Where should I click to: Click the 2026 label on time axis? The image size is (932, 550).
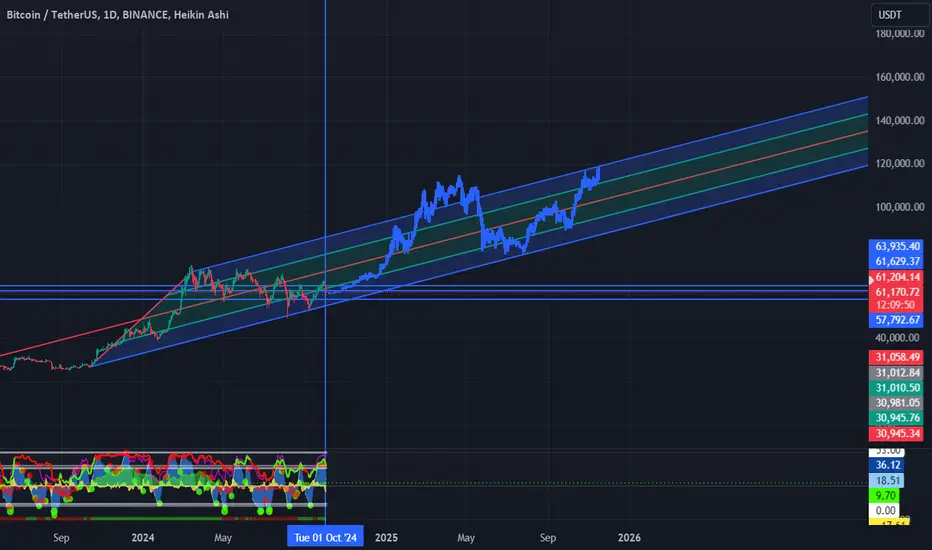tap(629, 538)
